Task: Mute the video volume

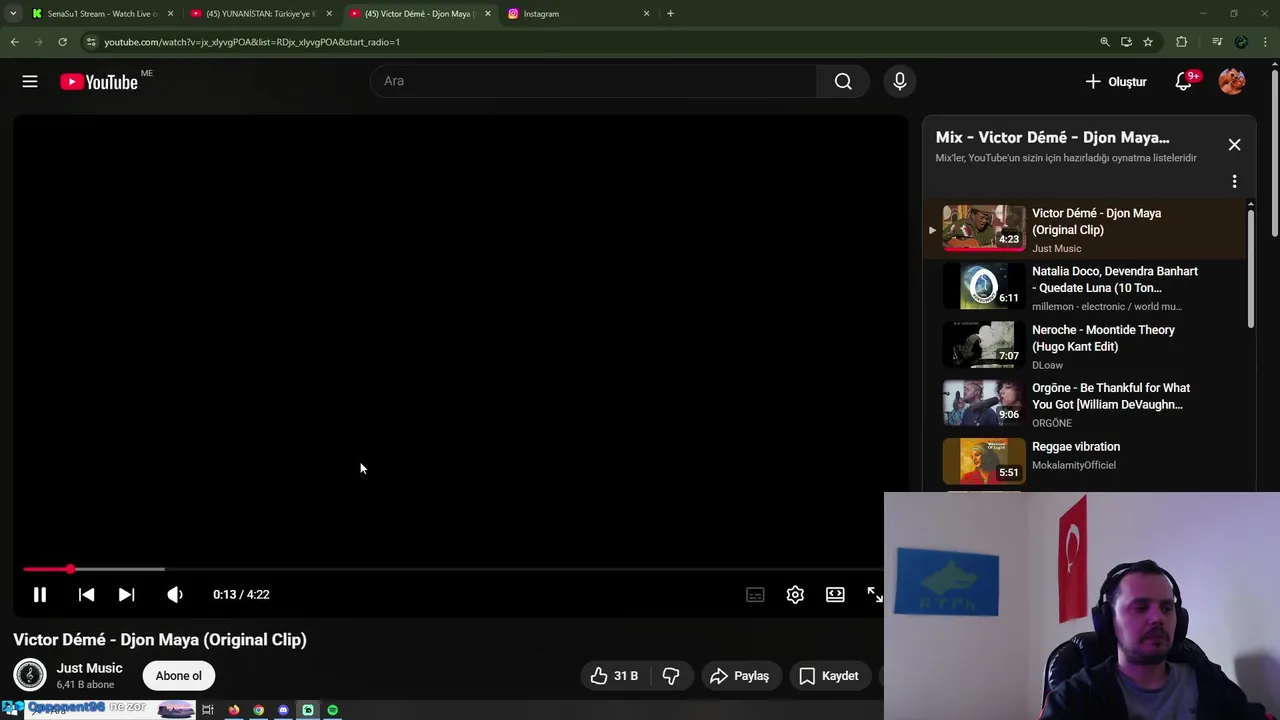Action: [x=175, y=594]
